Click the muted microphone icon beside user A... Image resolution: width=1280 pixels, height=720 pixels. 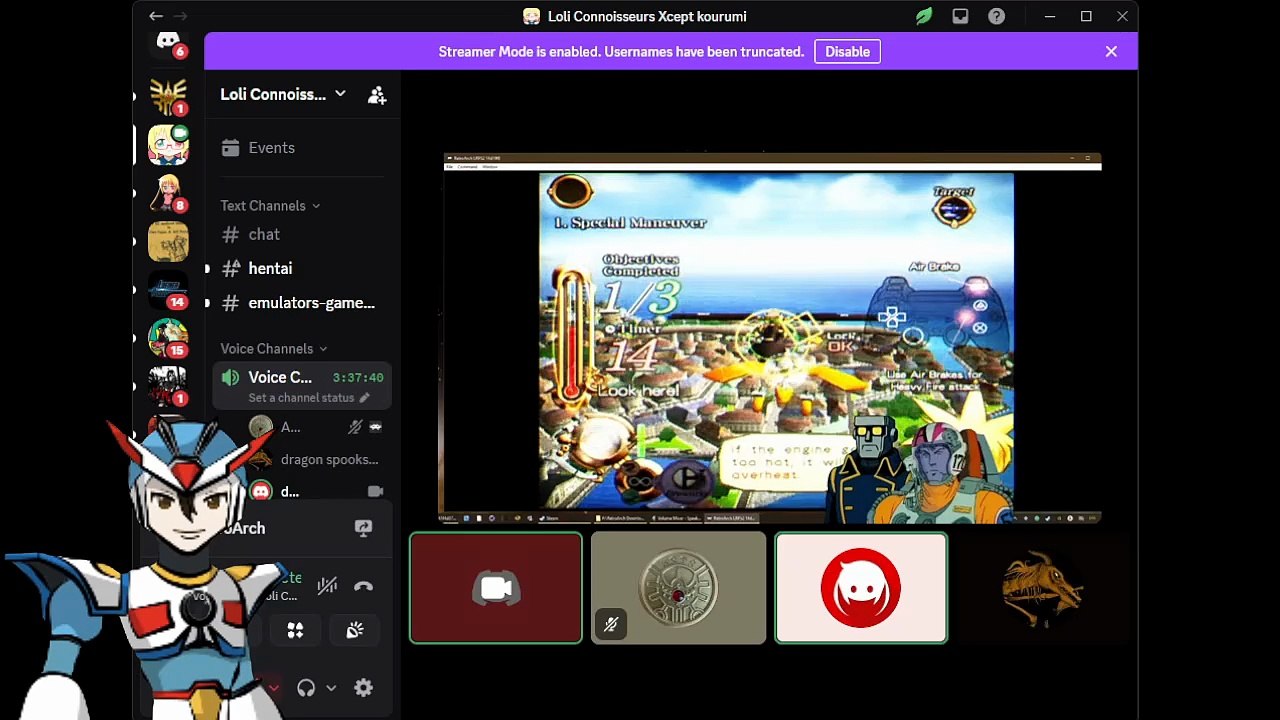(355, 427)
